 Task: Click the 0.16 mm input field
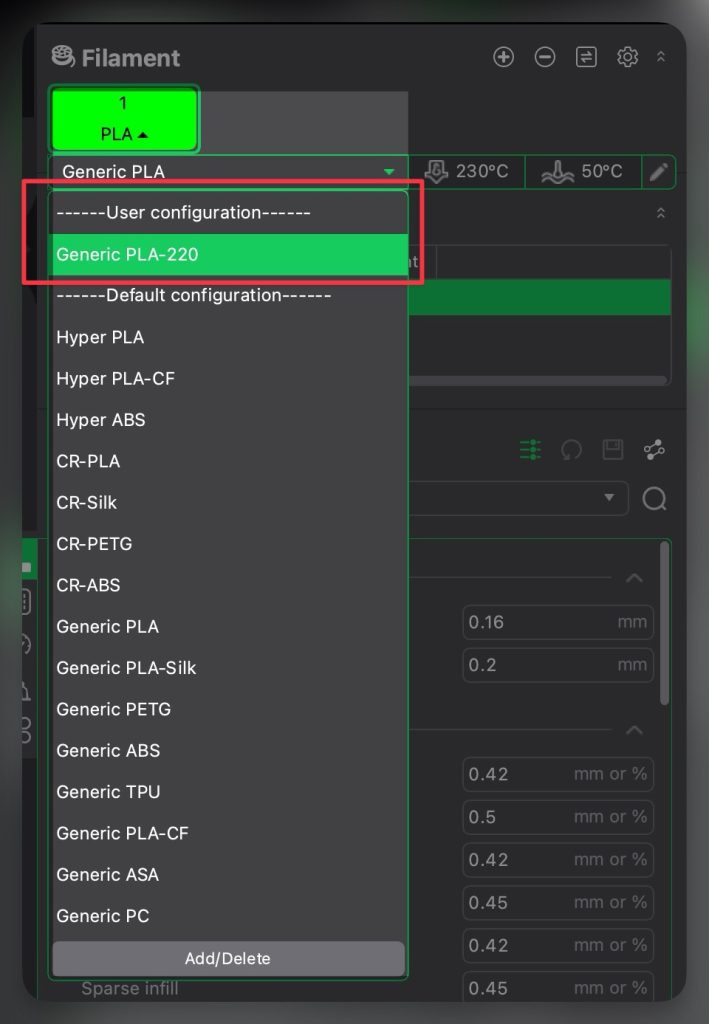(540, 622)
